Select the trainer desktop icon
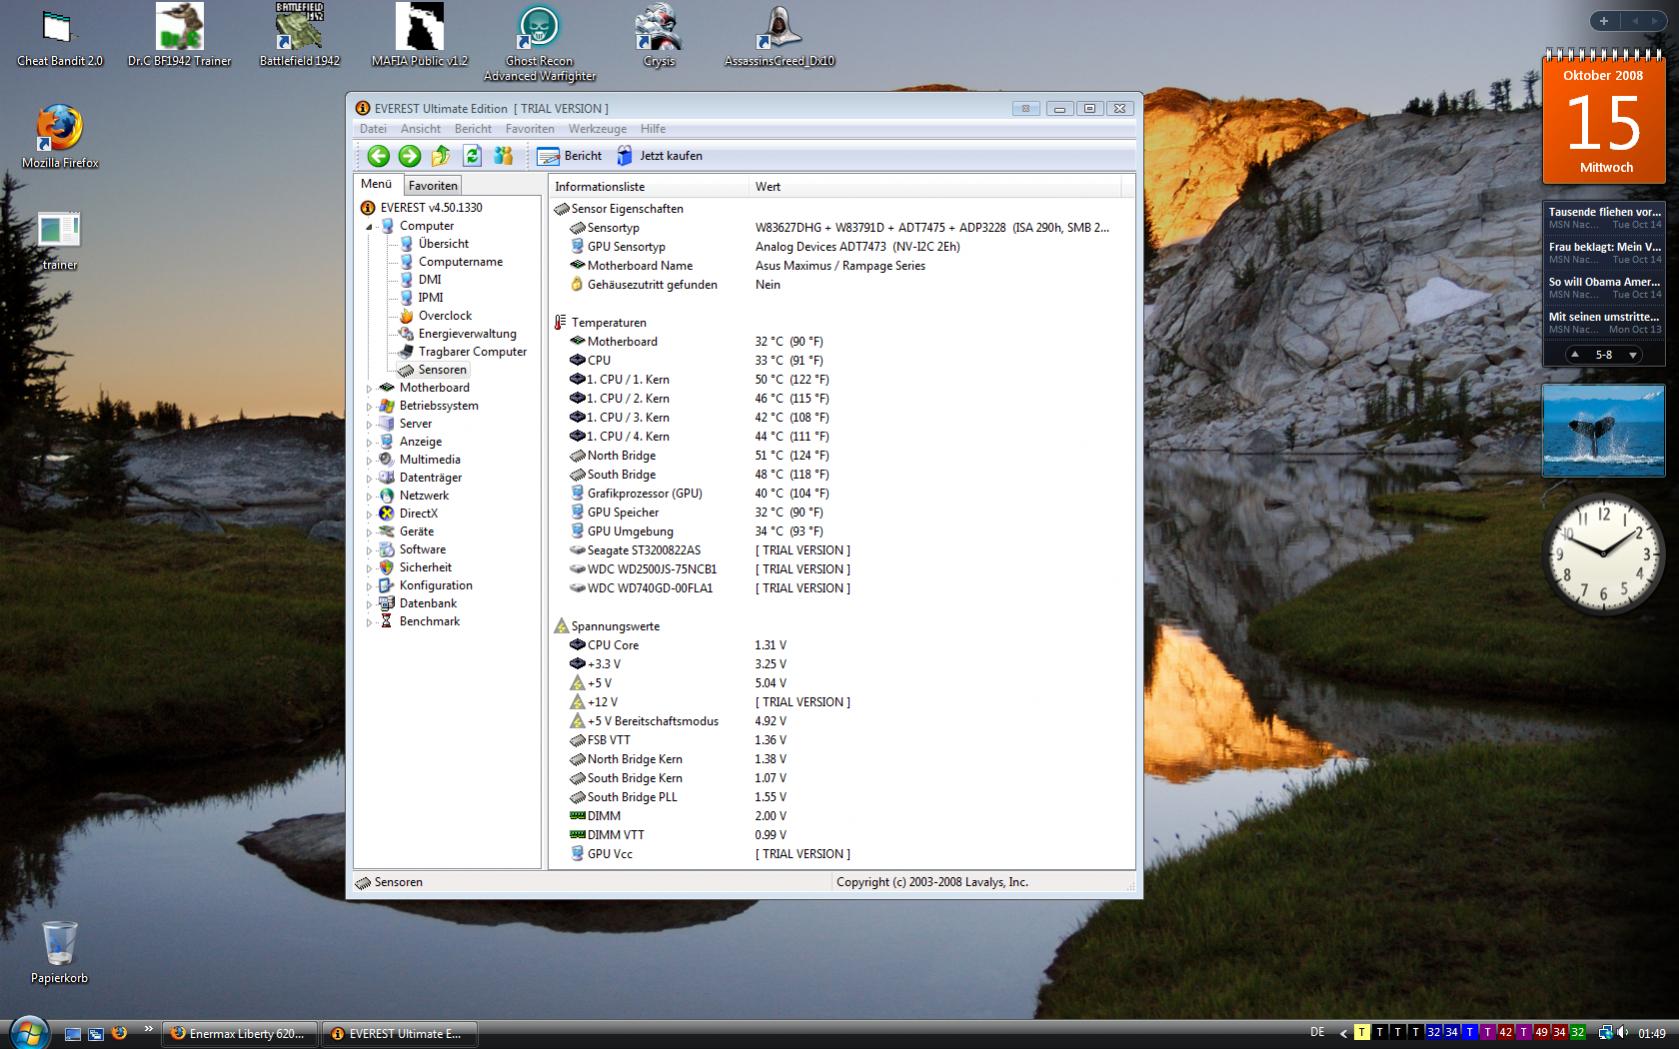This screenshot has width=1679, height=1049. 60,240
